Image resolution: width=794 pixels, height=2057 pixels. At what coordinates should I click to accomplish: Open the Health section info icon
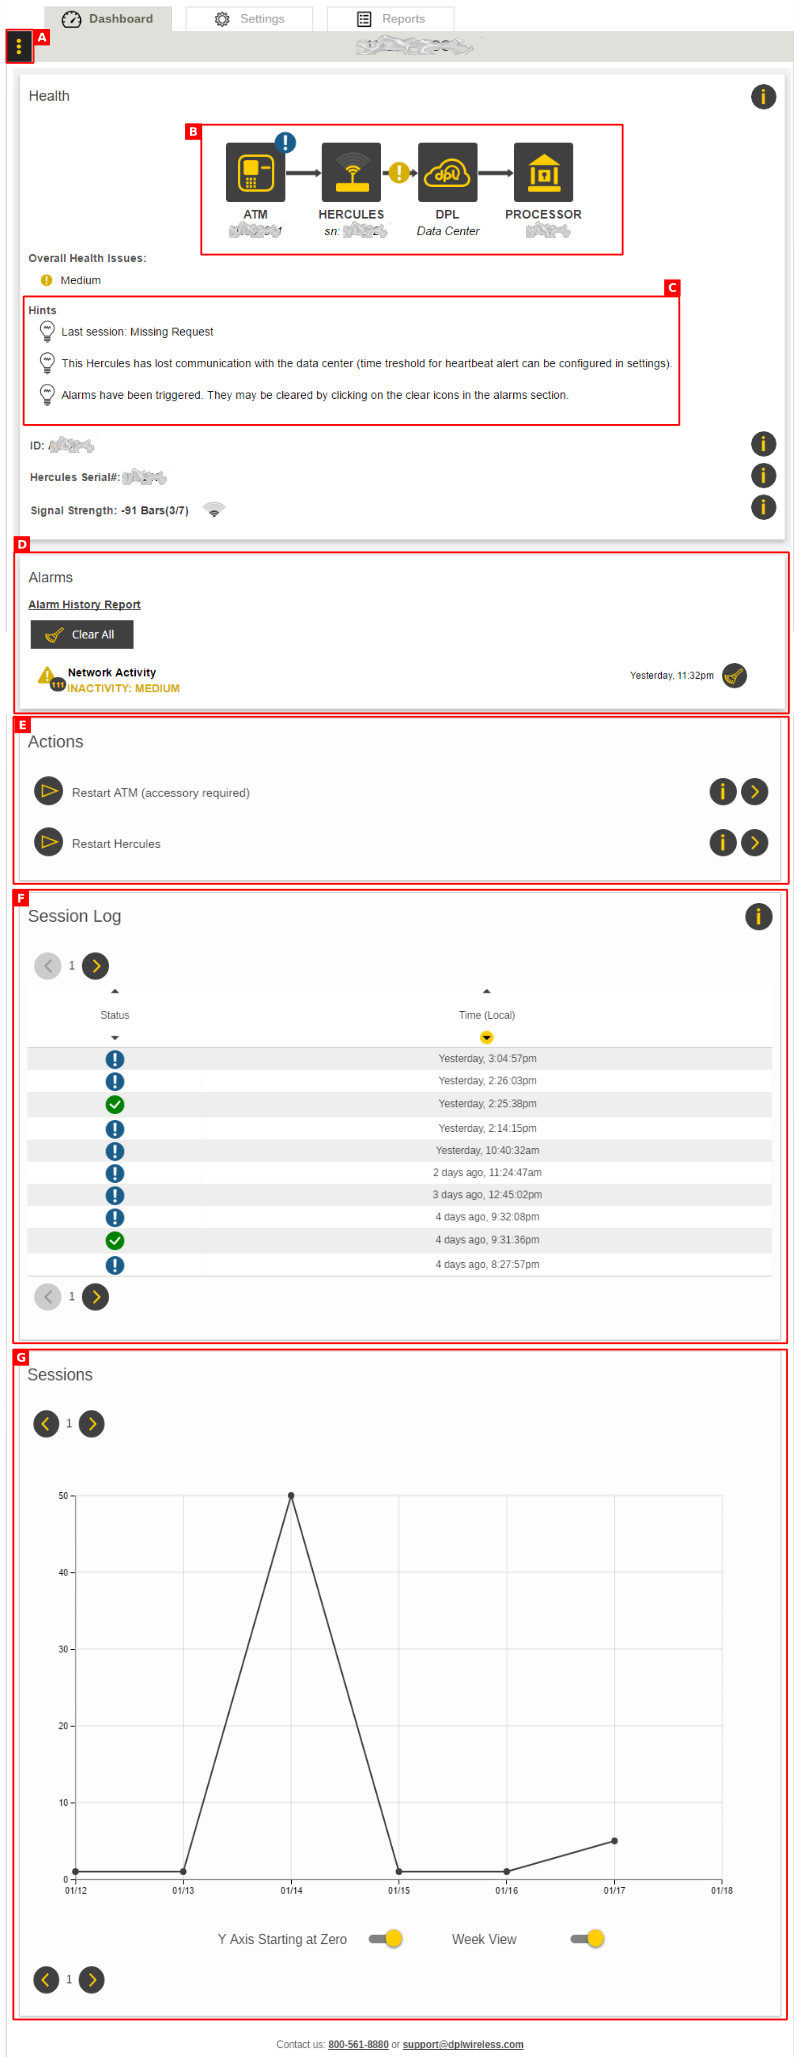tap(763, 96)
